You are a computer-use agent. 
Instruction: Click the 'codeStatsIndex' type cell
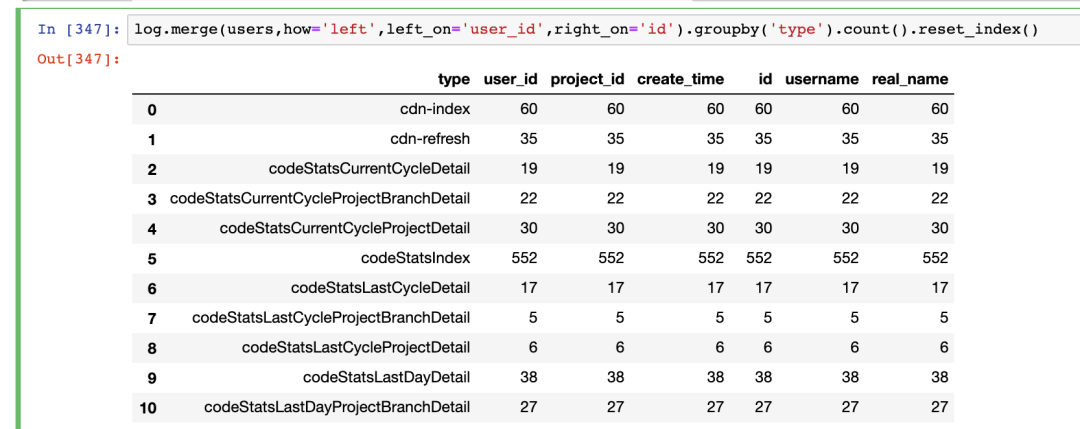coord(415,258)
